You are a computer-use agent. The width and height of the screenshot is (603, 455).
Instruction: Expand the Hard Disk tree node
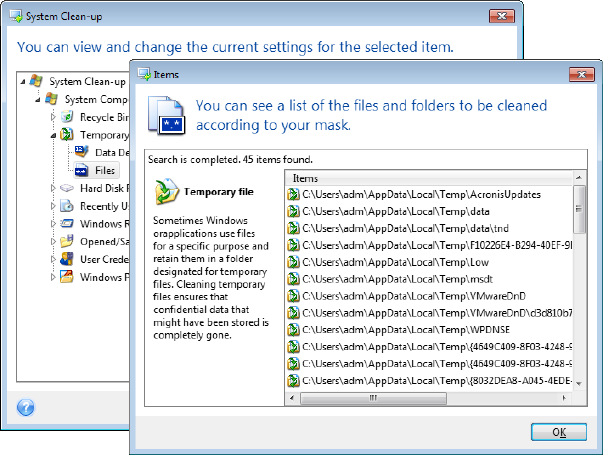[x=53, y=188]
